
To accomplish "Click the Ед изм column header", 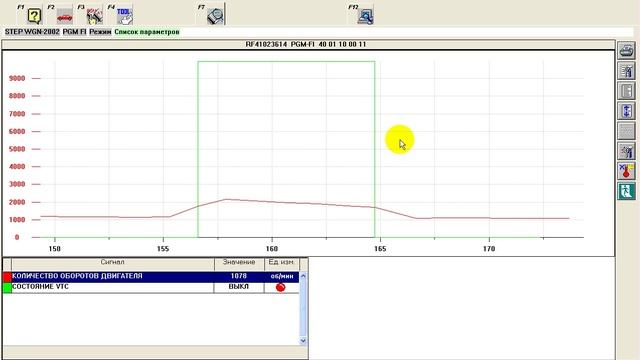I will click(282, 263).
